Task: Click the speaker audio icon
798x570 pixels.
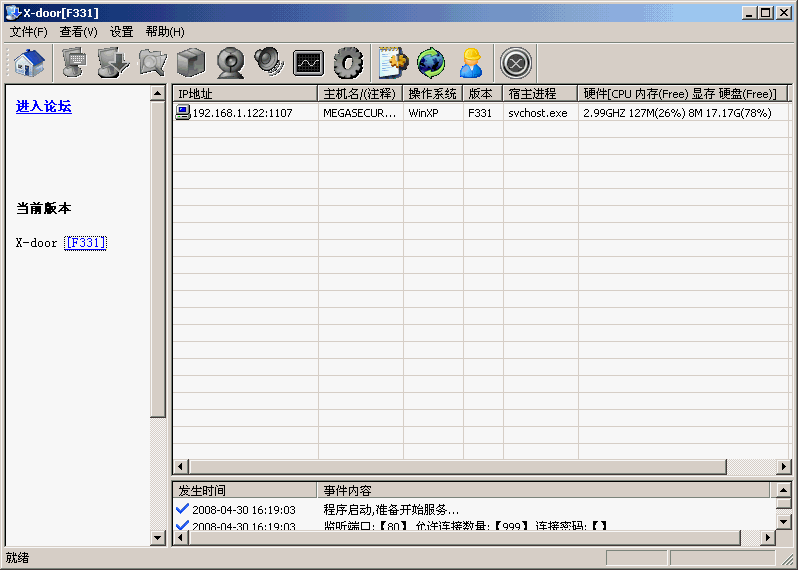Action: pos(269,63)
